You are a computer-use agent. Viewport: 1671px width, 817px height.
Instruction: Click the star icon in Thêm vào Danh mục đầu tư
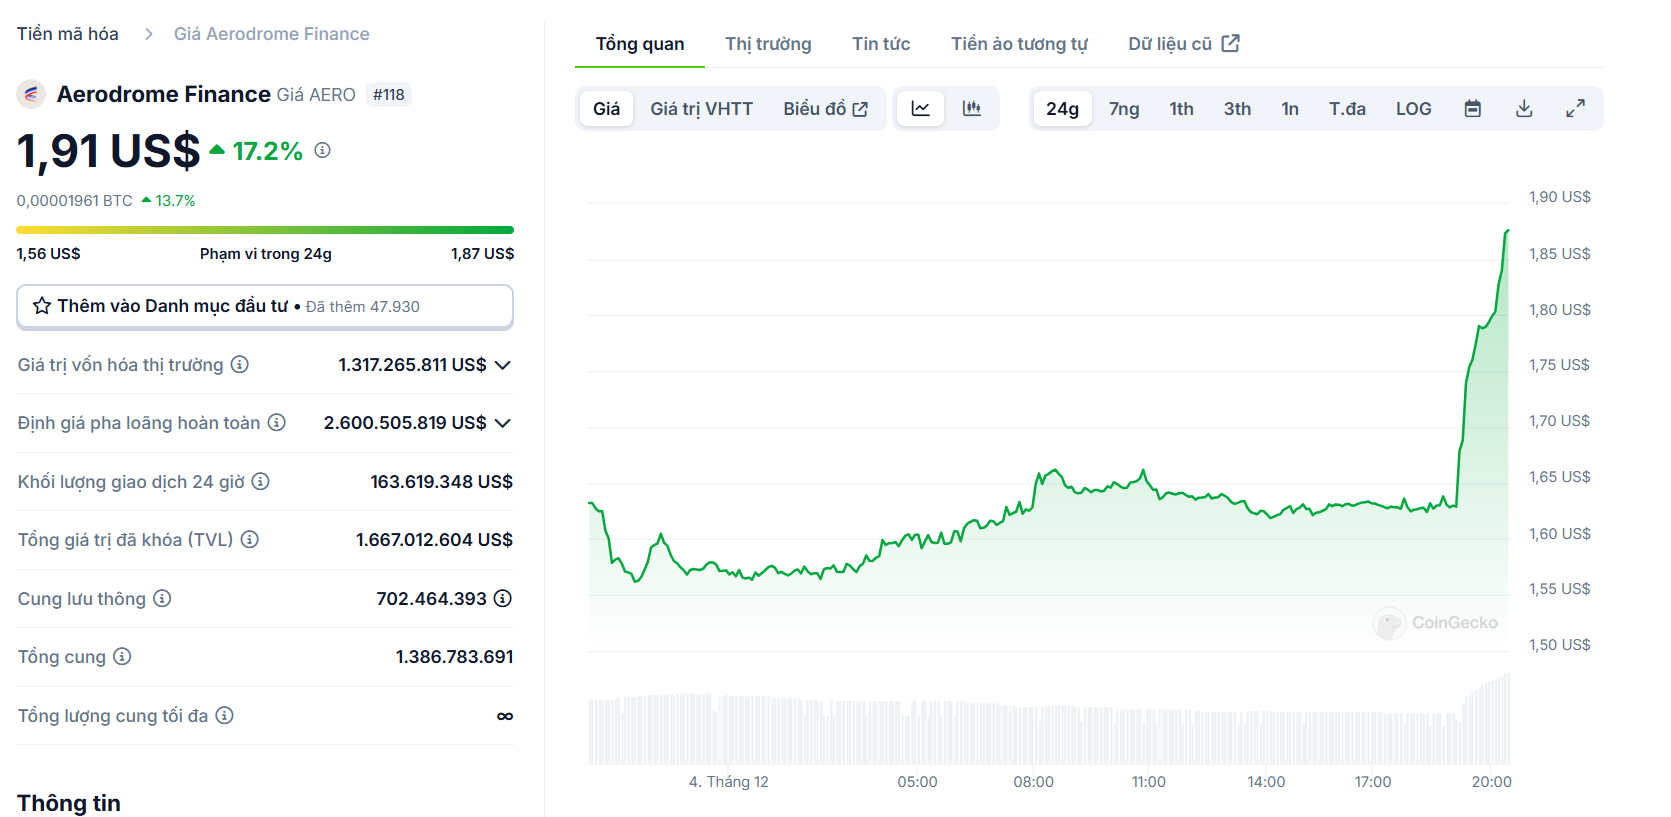point(42,306)
